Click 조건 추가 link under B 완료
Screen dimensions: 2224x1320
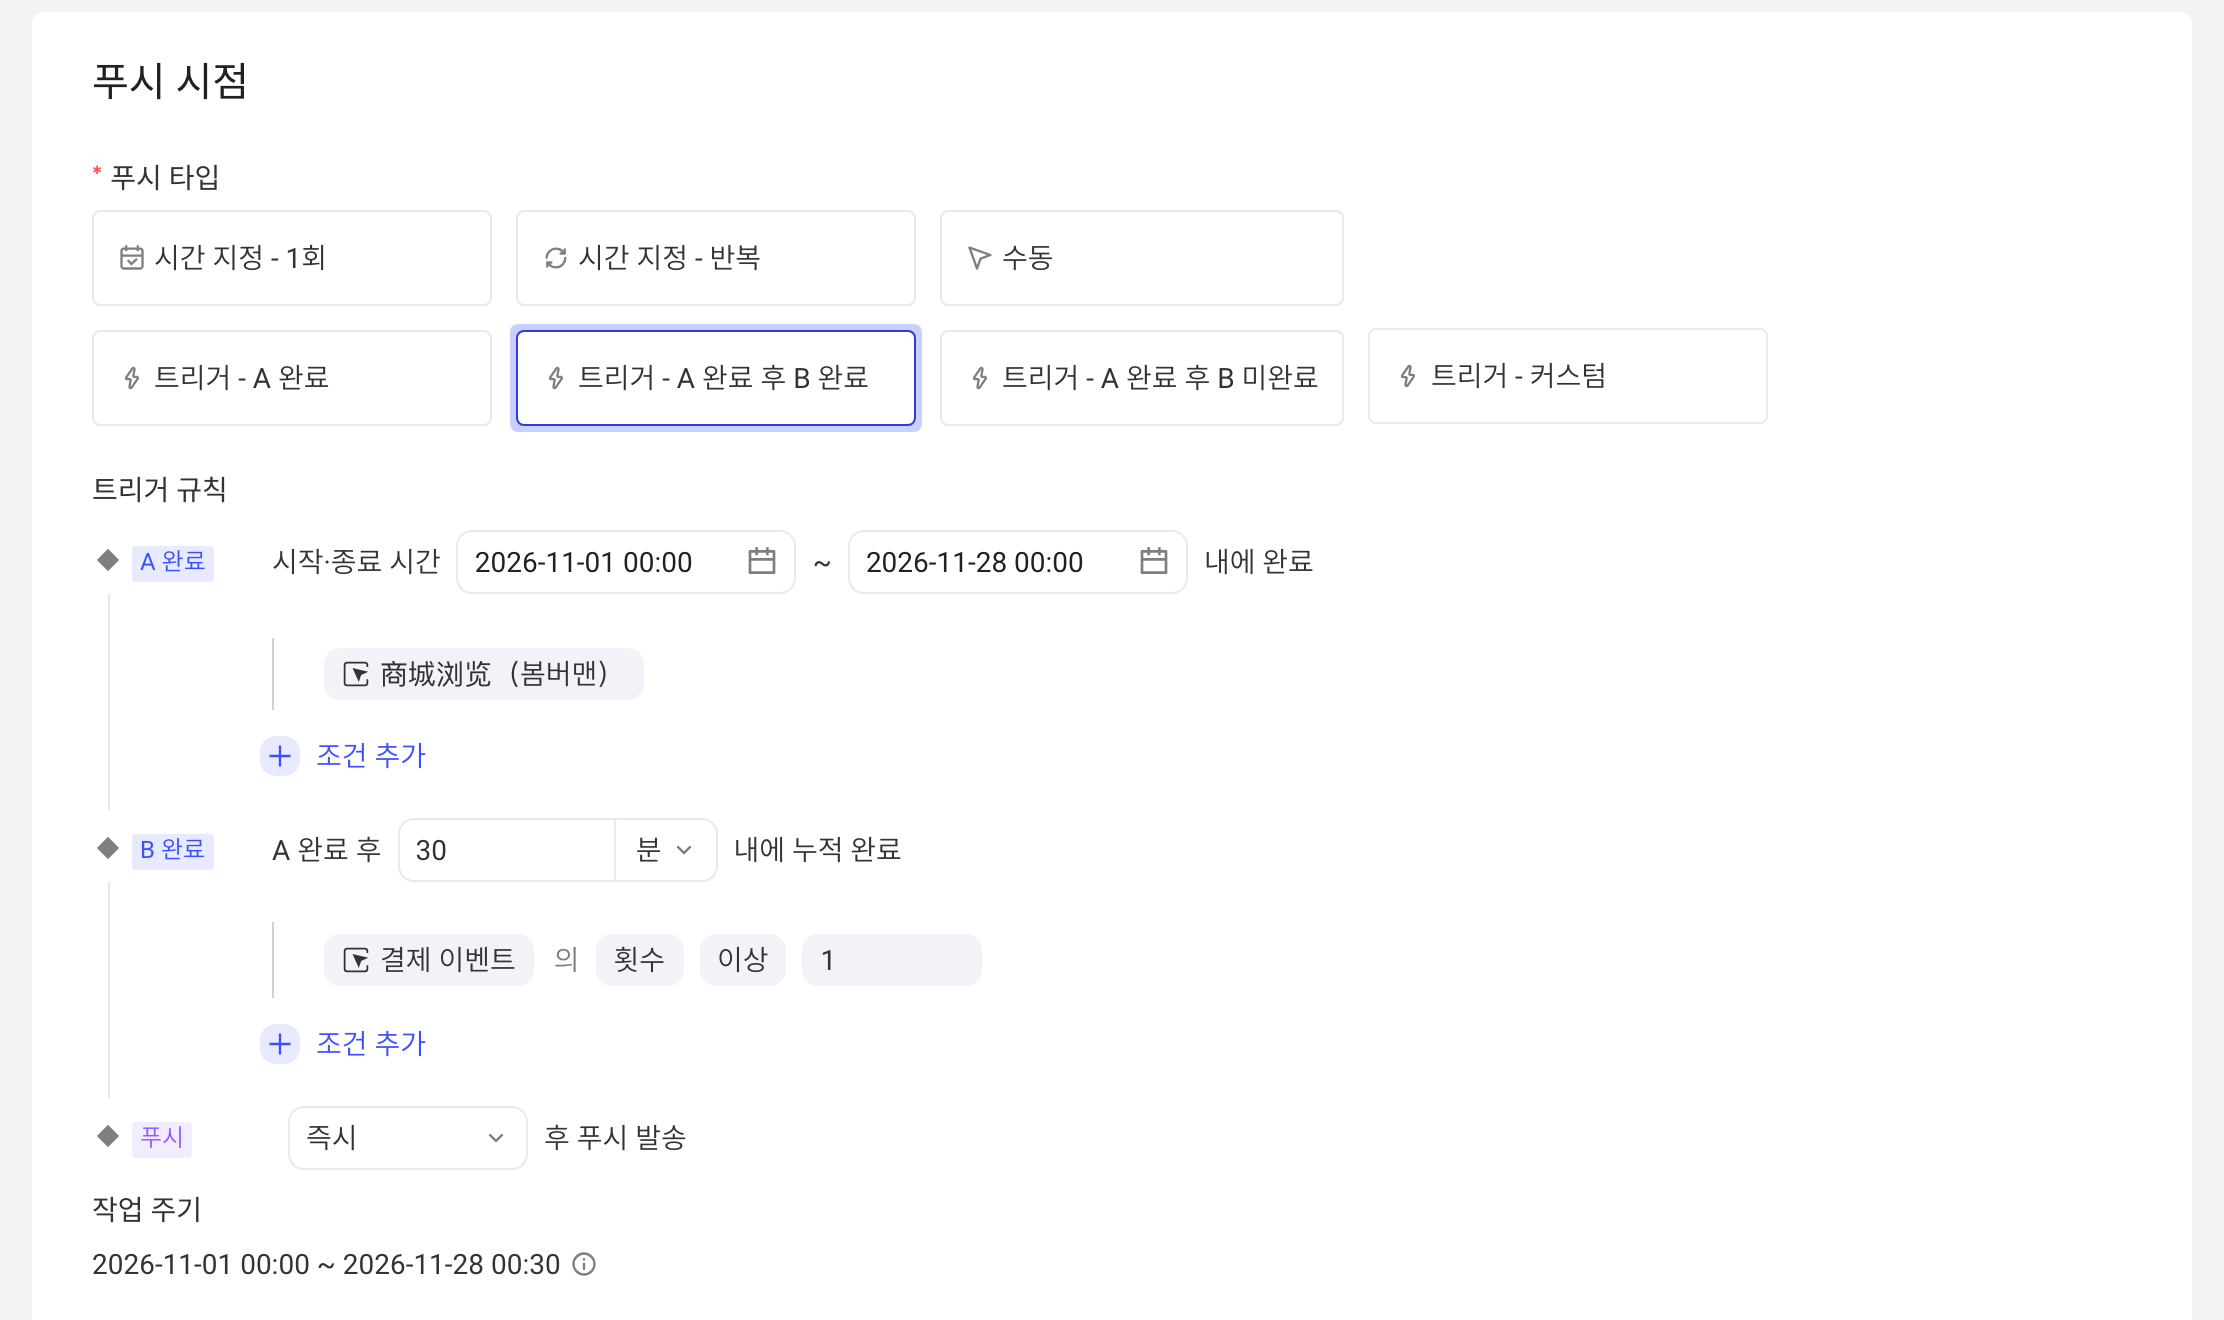tap(371, 1044)
